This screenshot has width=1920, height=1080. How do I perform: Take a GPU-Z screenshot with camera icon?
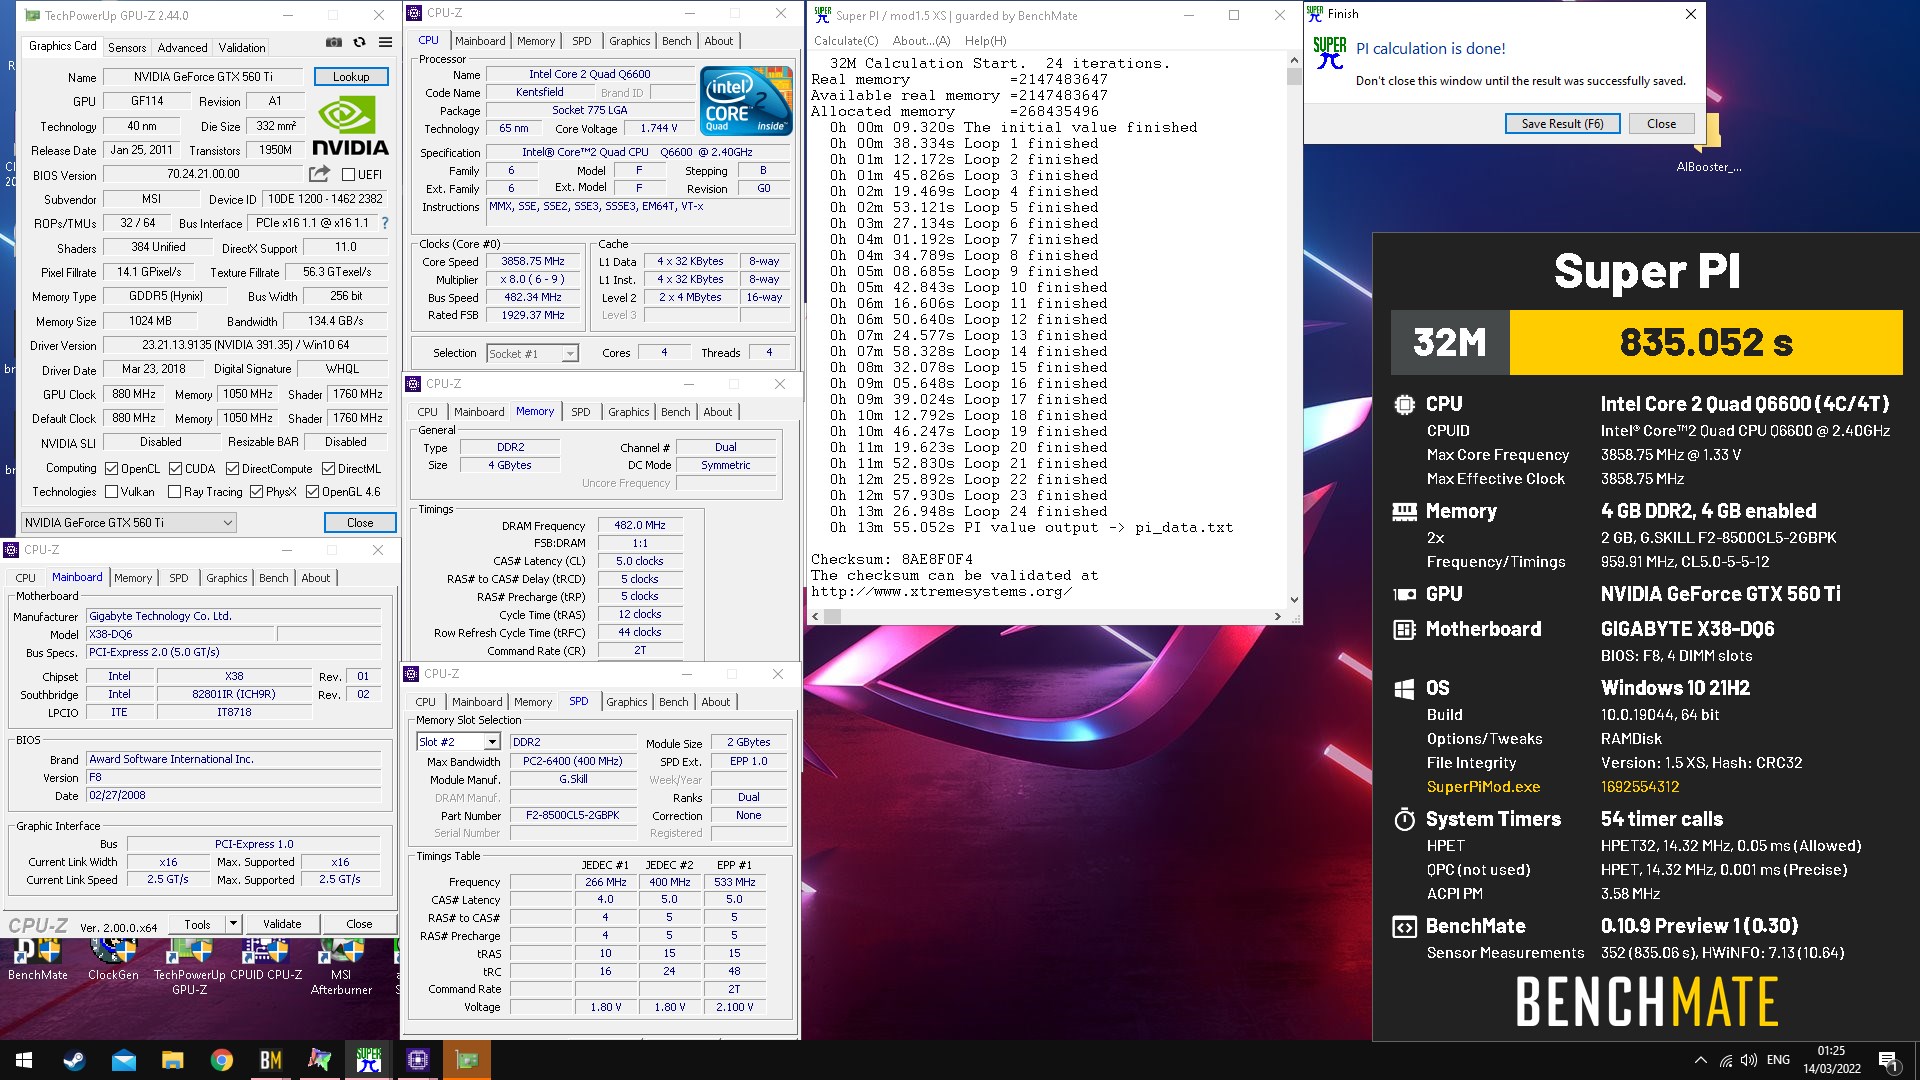334,43
